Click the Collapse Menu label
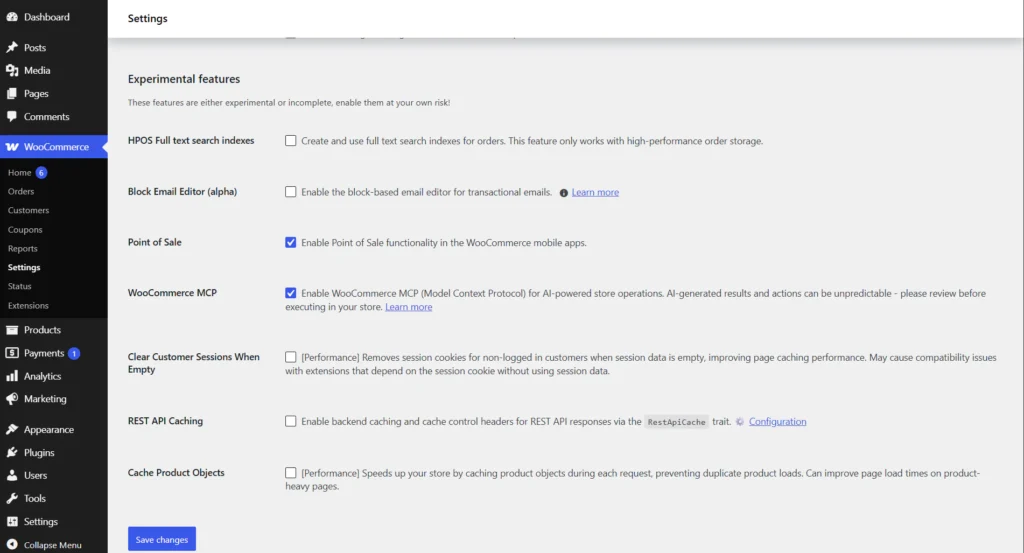The height and width of the screenshot is (553, 1024). tap(53, 545)
